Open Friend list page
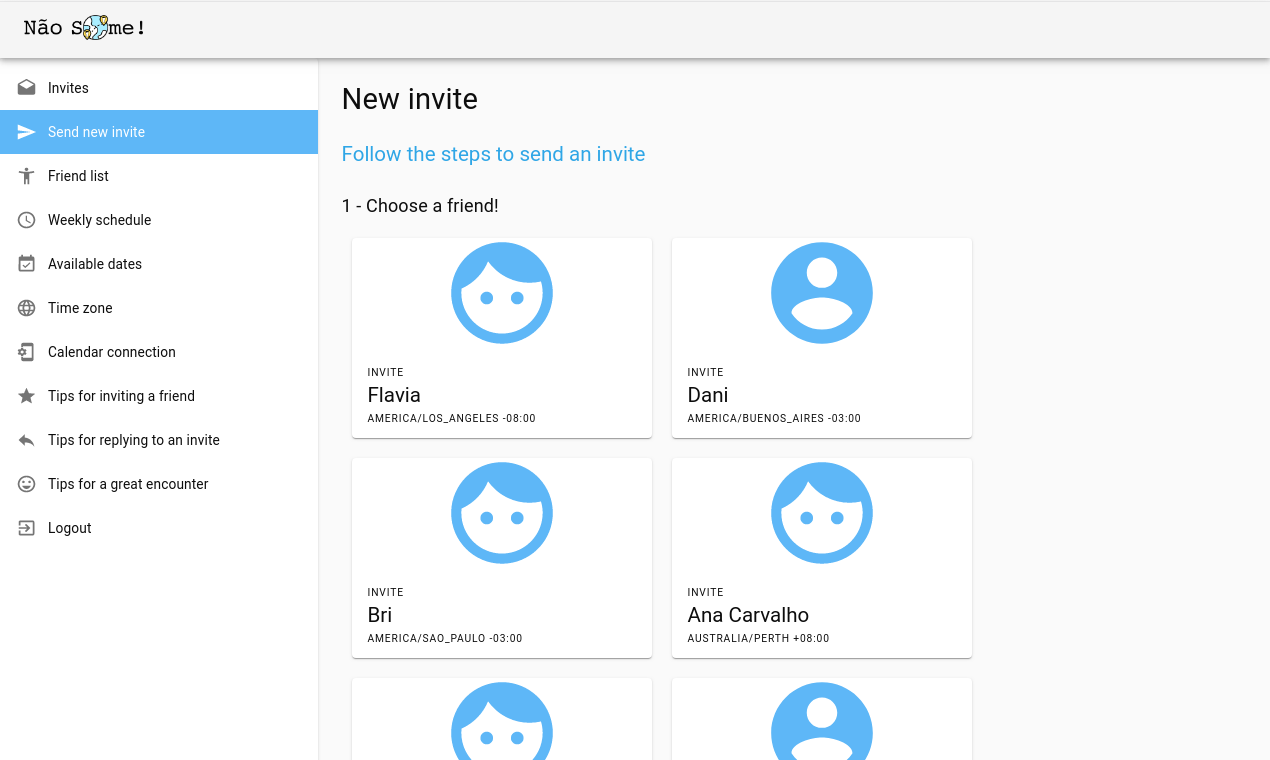 pos(159,176)
